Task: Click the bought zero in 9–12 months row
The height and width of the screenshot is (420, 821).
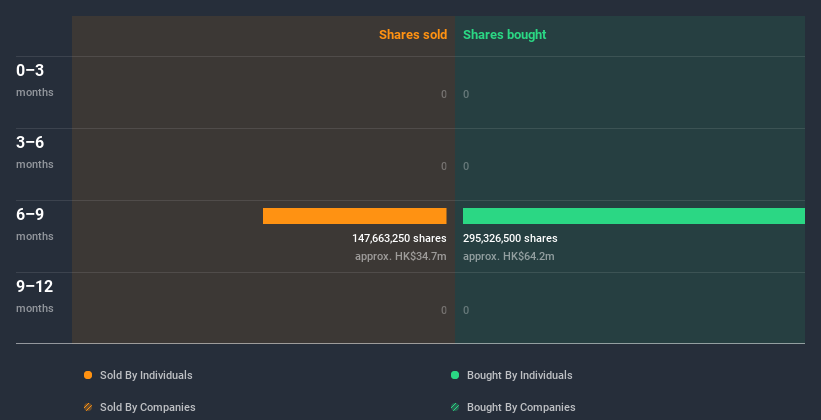Action: point(466,310)
